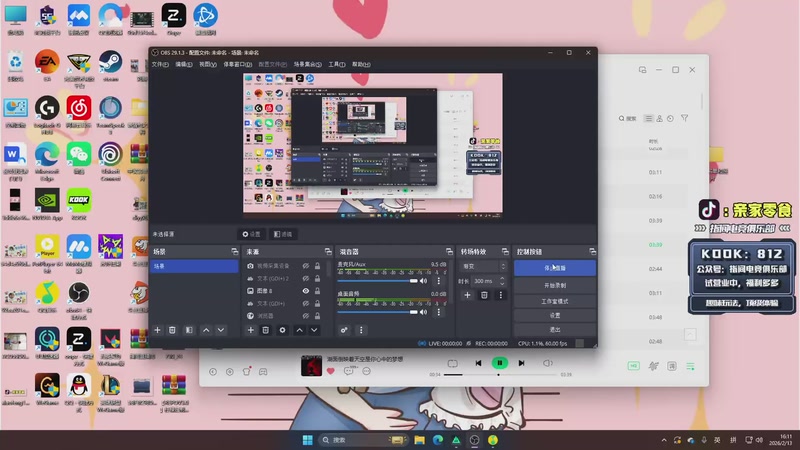Open 麦克风/Aux three-dot options menu
Viewport: 800px width, 450px height.
click(438, 281)
